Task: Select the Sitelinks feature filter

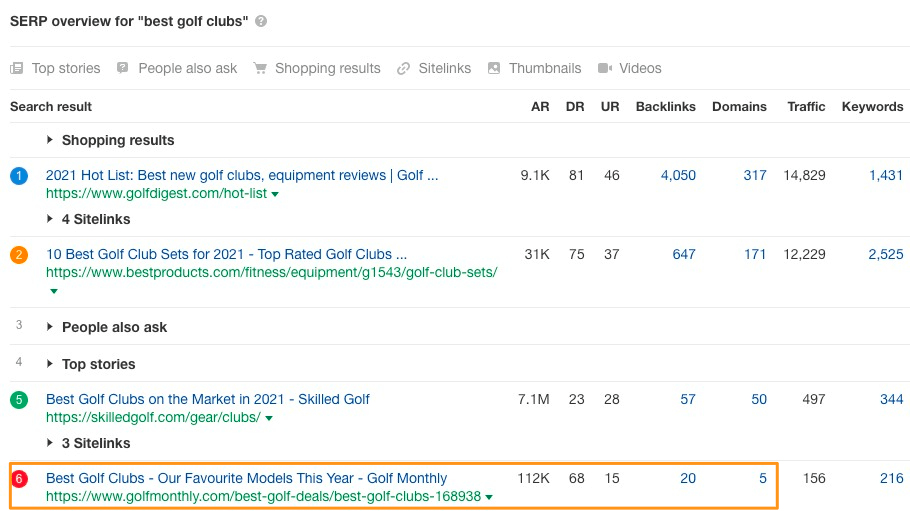Action: pyautogui.click(x=434, y=69)
